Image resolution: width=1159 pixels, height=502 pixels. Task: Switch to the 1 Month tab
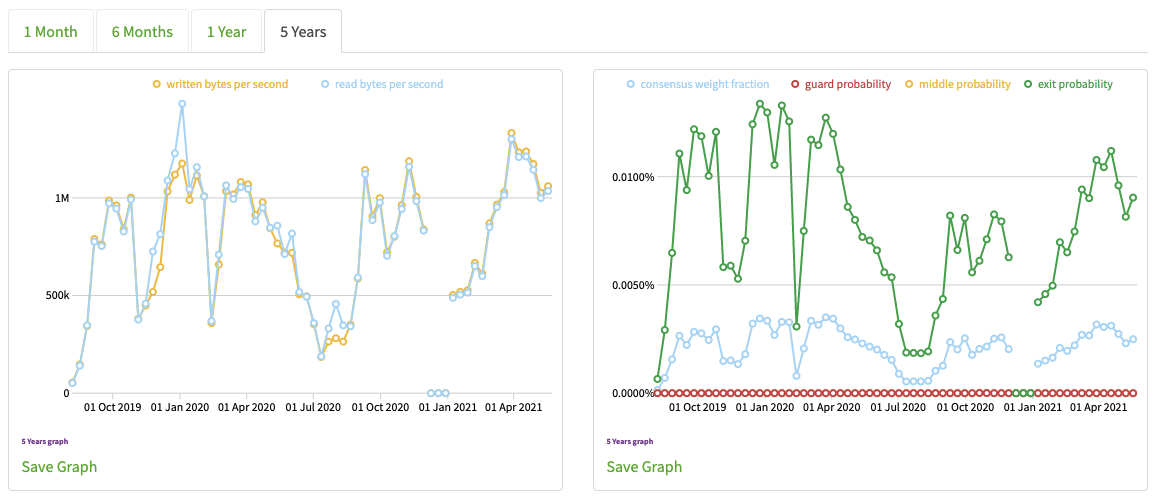50,32
